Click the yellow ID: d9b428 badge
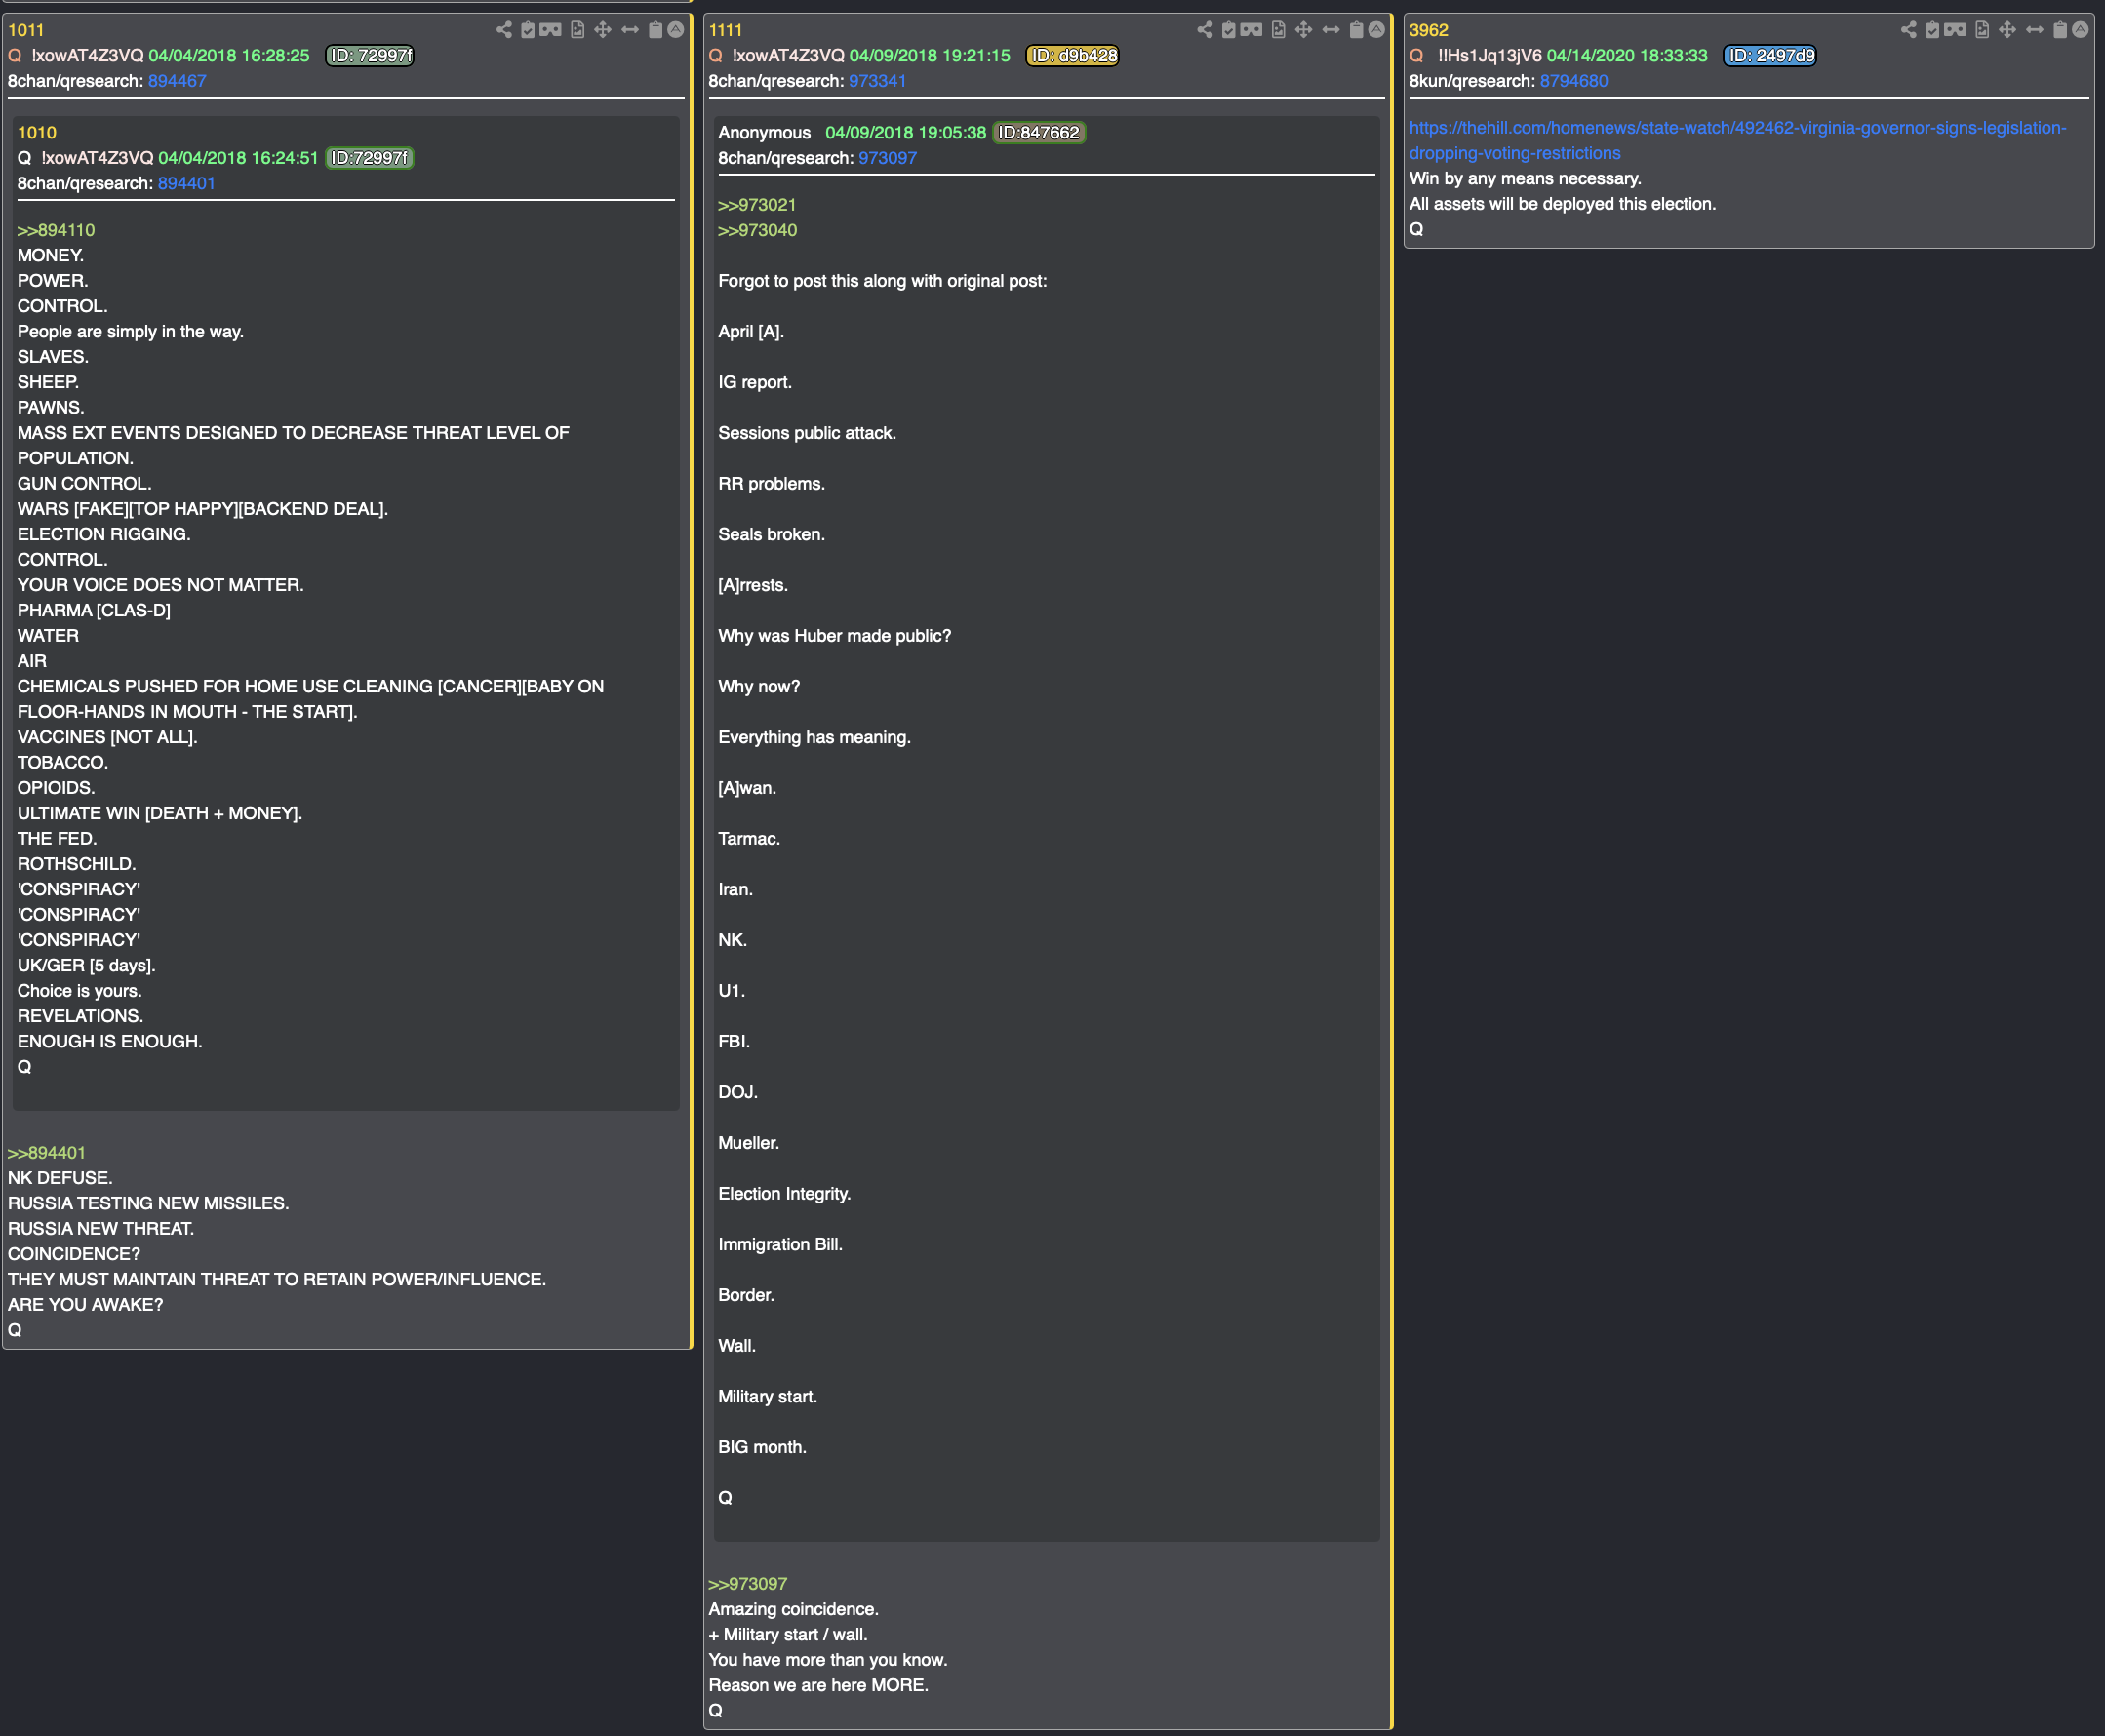The width and height of the screenshot is (2105, 1736). coord(1072,56)
